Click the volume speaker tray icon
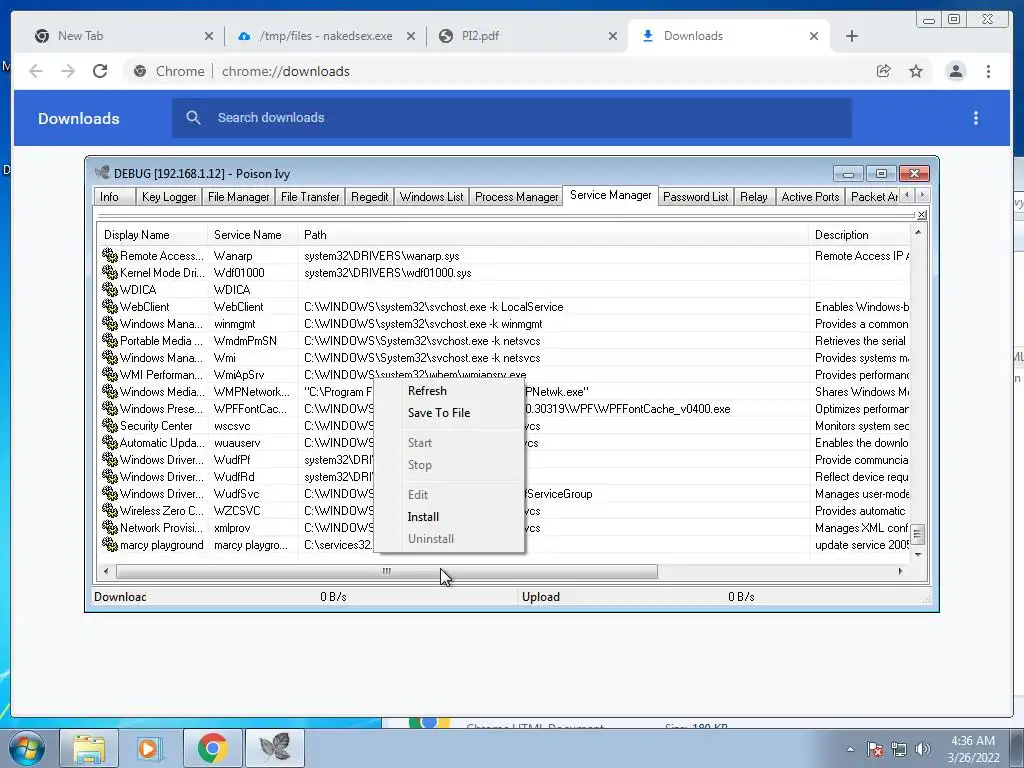 pyautogui.click(x=923, y=749)
